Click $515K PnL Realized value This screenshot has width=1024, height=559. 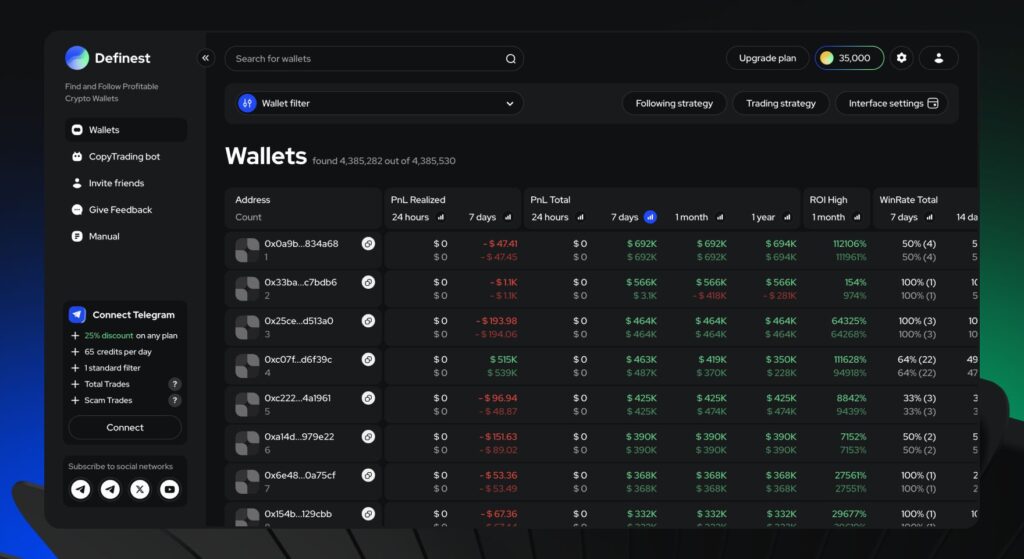coord(504,359)
